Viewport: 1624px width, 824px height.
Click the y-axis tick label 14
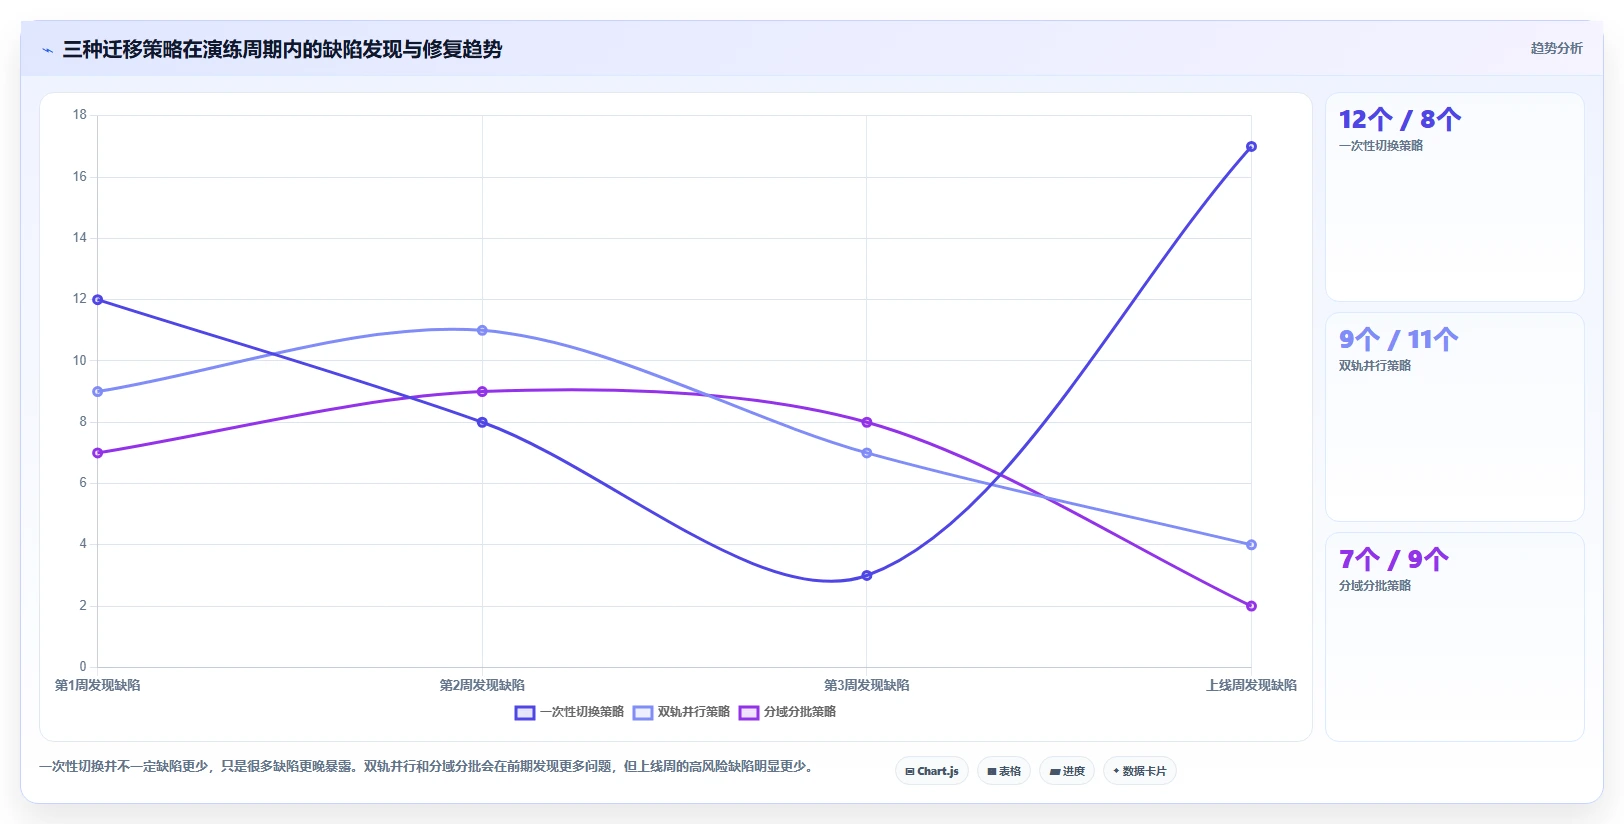point(80,238)
